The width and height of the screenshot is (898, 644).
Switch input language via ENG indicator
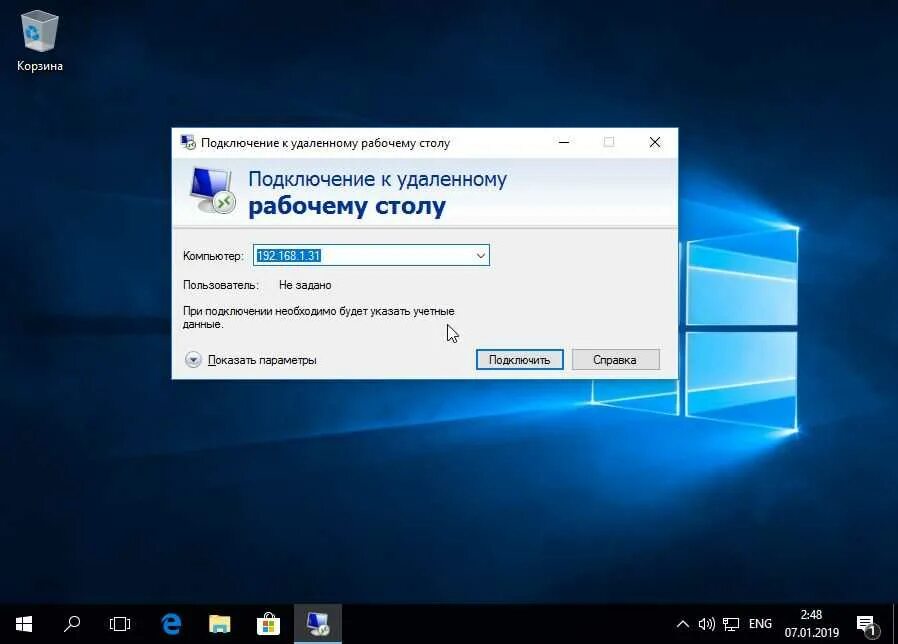(761, 624)
